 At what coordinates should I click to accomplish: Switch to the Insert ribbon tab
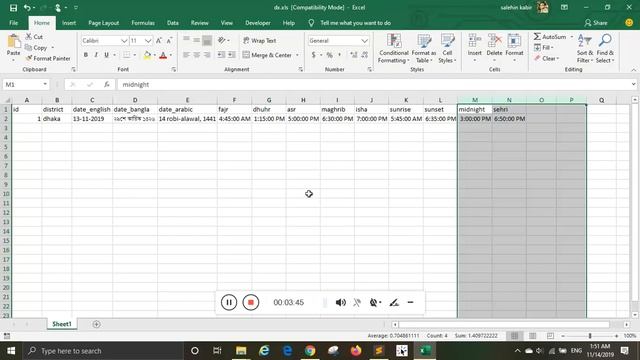pos(69,23)
